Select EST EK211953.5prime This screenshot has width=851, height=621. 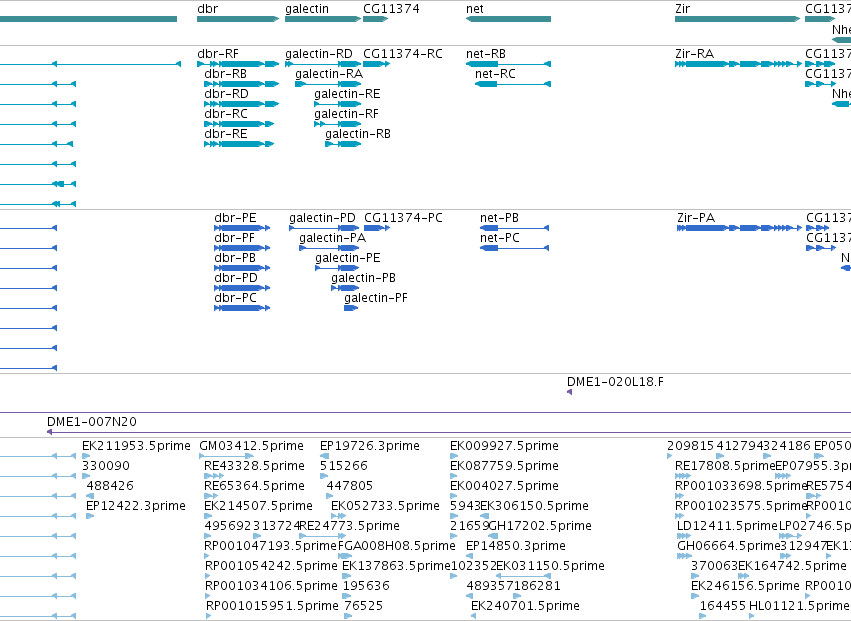pos(86,456)
